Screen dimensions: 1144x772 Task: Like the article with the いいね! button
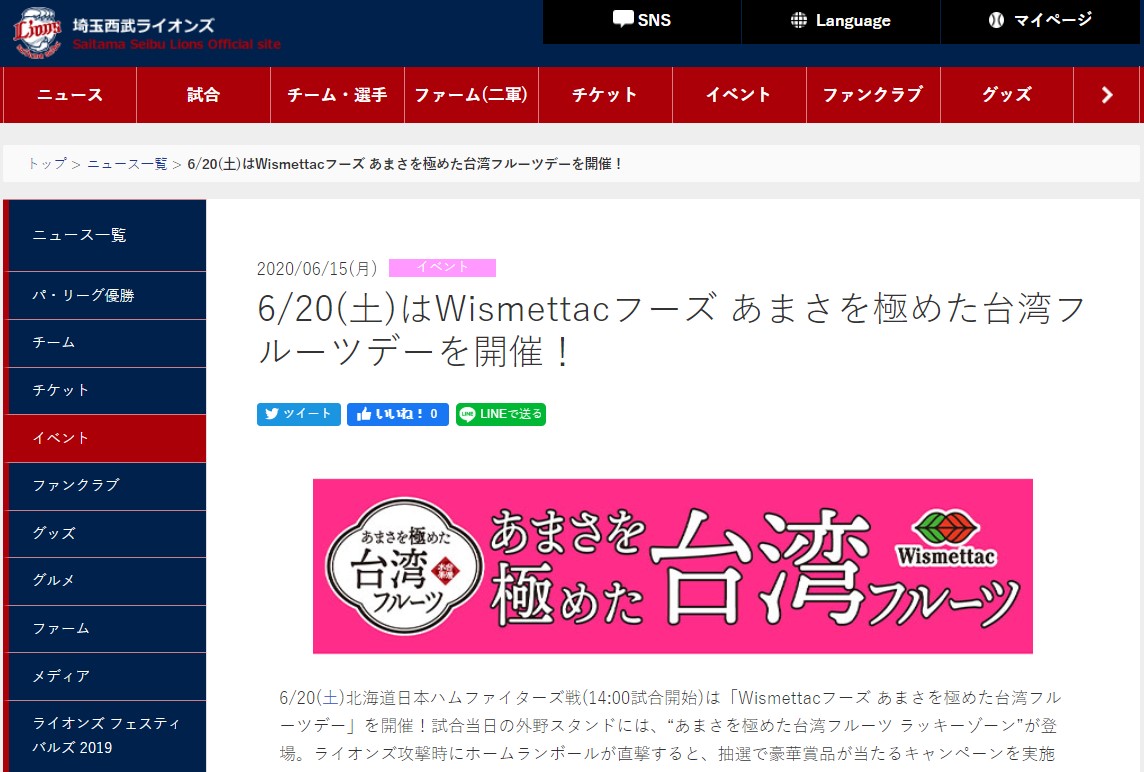click(x=398, y=414)
